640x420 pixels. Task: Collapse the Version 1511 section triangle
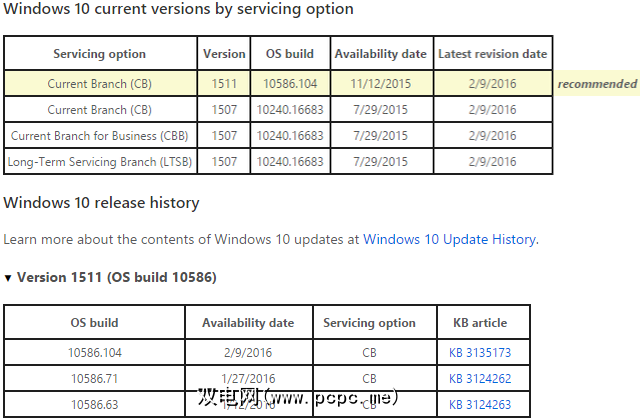pyautogui.click(x=9, y=277)
